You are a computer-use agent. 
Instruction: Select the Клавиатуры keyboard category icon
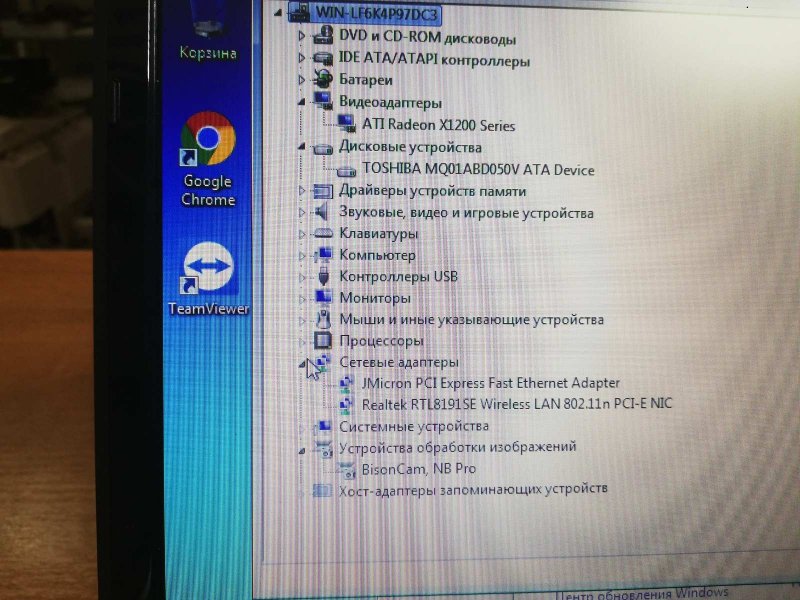click(x=322, y=232)
